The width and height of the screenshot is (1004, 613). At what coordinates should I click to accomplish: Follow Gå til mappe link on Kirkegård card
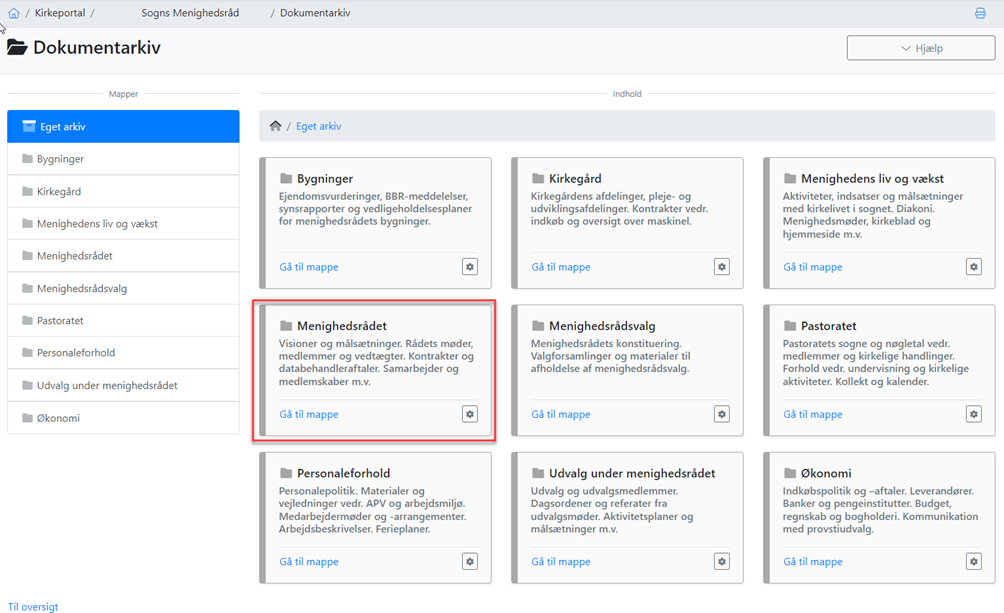(561, 266)
